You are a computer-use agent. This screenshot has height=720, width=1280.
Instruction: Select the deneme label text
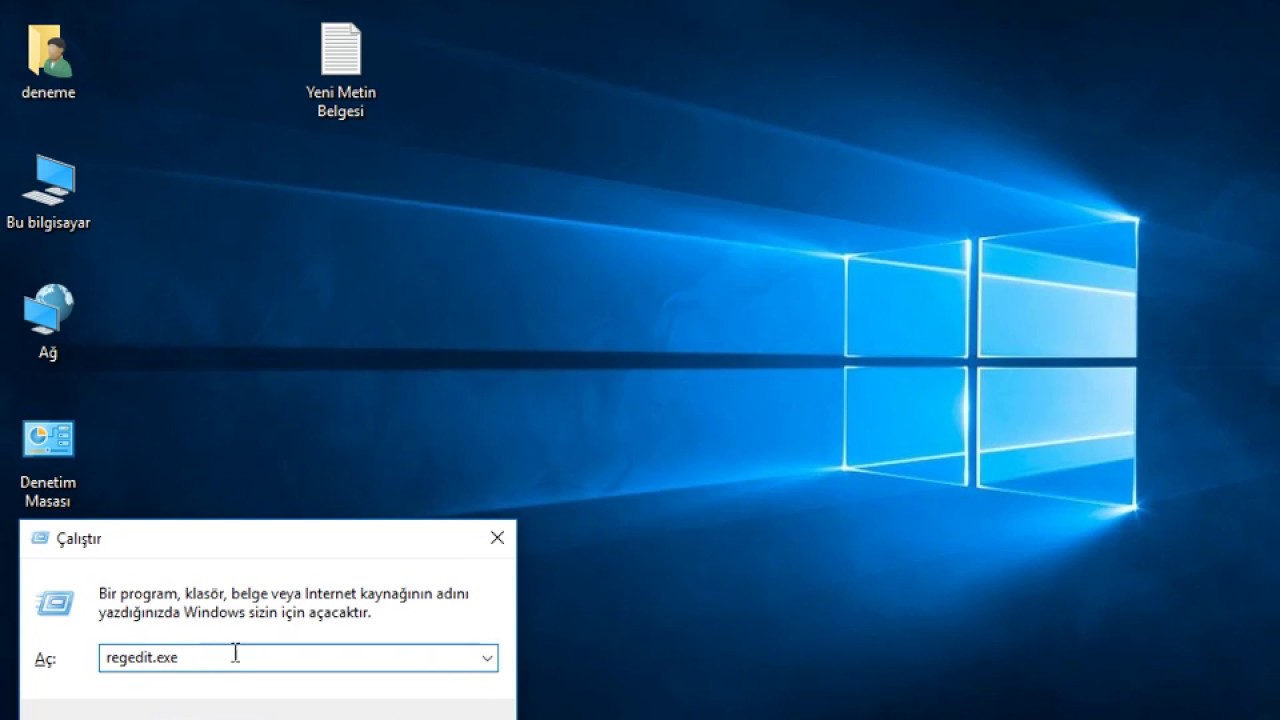48,92
